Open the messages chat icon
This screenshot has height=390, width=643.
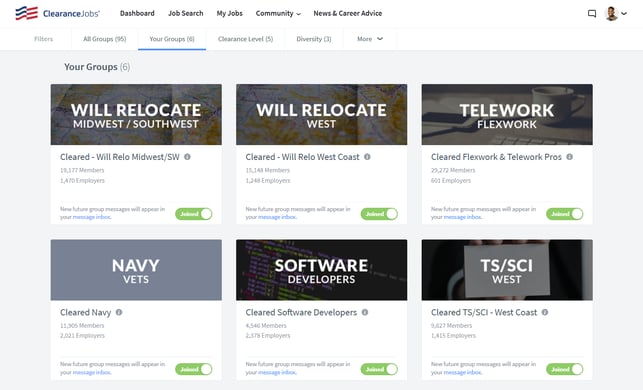[x=592, y=14]
